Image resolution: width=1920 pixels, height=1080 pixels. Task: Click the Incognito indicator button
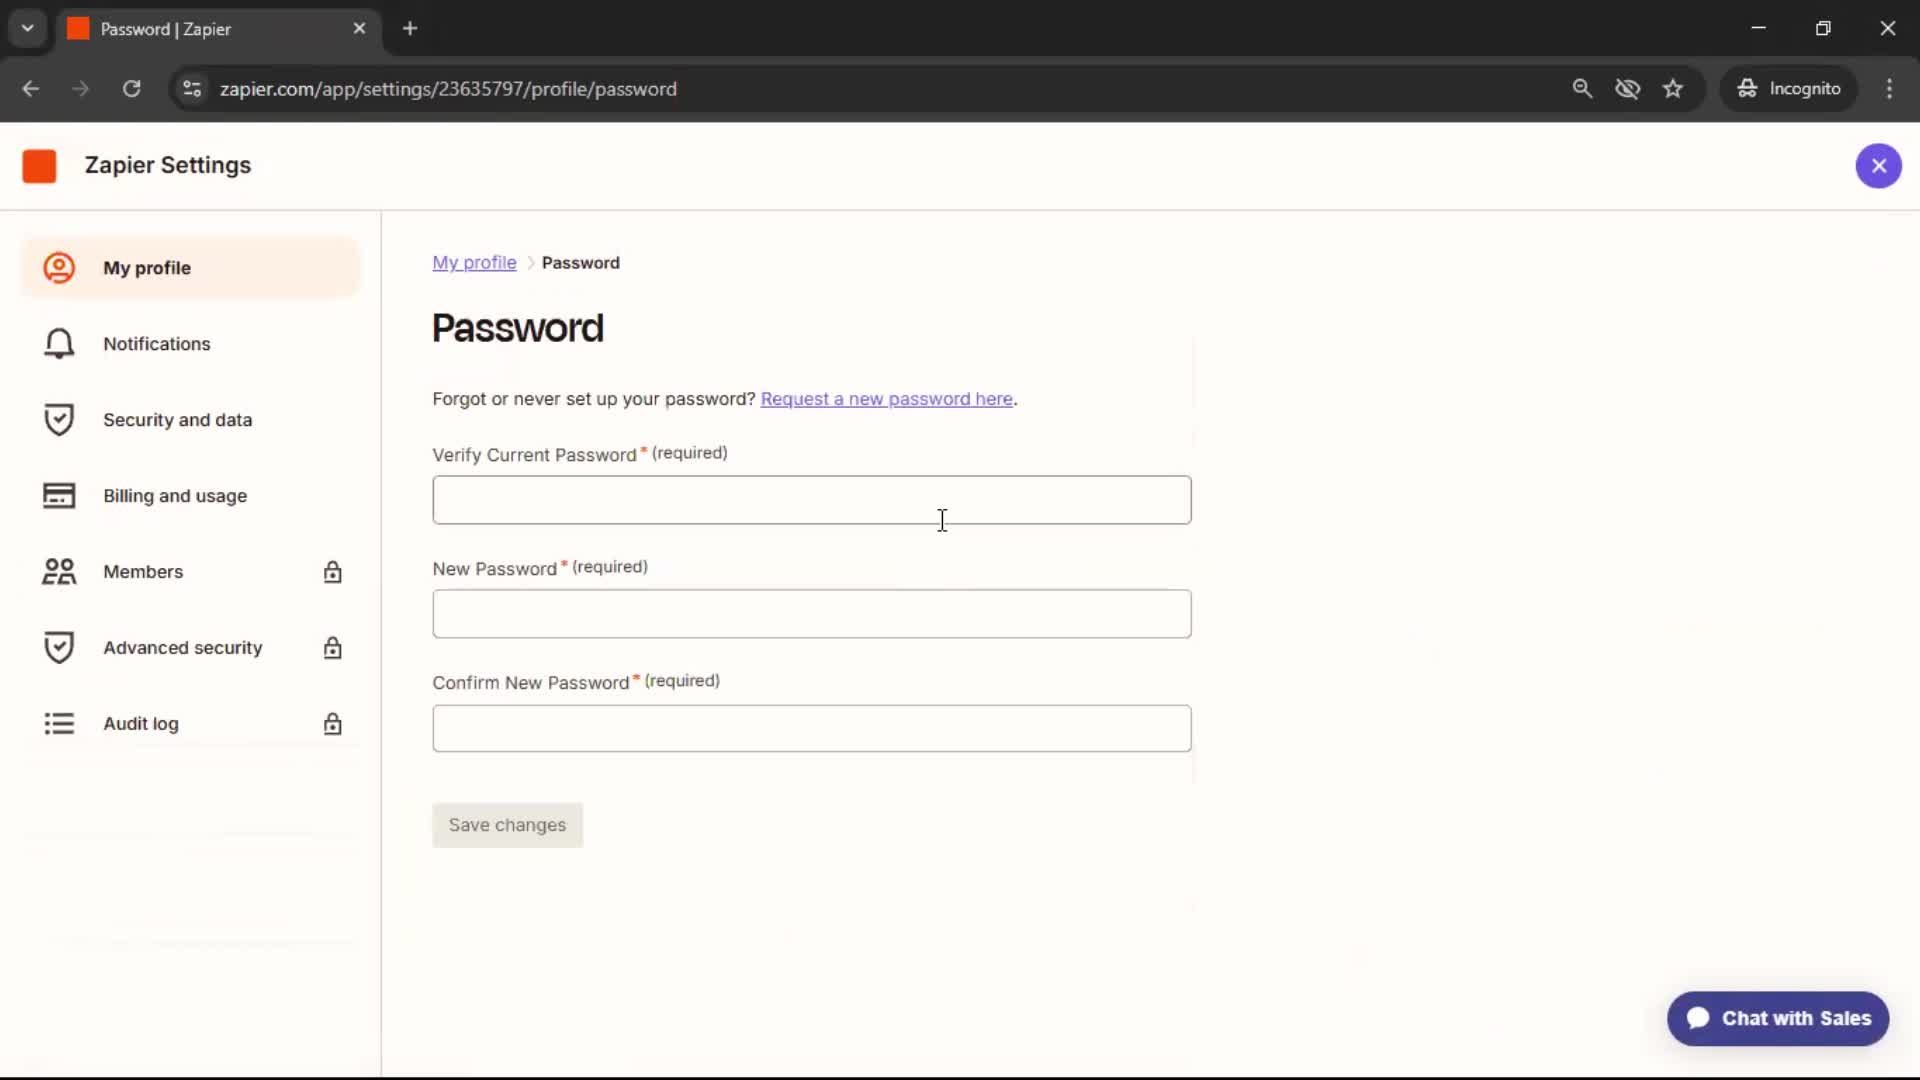1788,89
